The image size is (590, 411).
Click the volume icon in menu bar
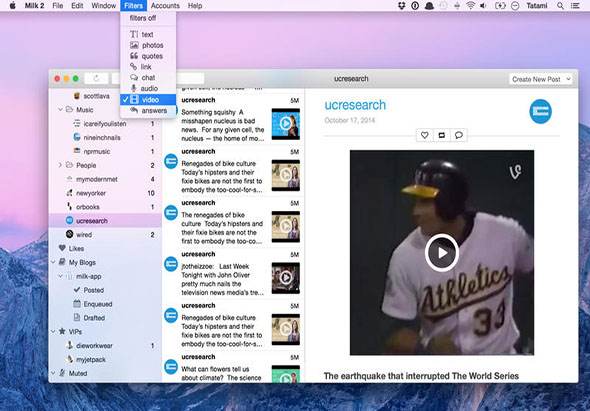(x=484, y=6)
